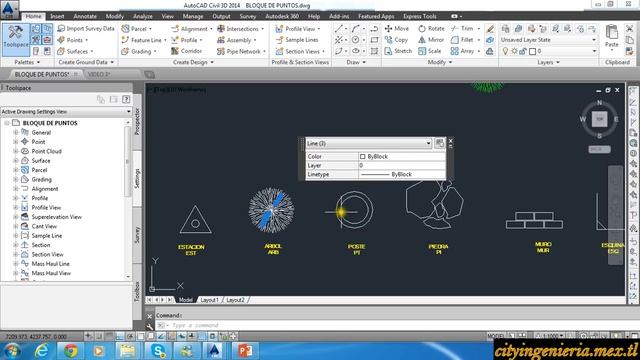Open the Prospector side tab
Viewport: 640px width, 360px height.
tap(137, 122)
